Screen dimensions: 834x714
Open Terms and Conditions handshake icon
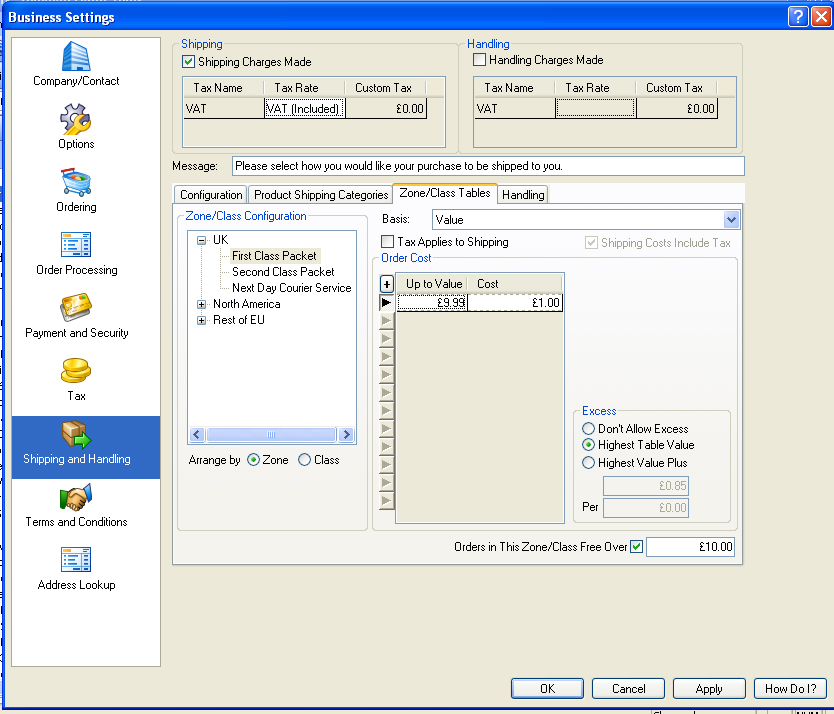coord(76,498)
